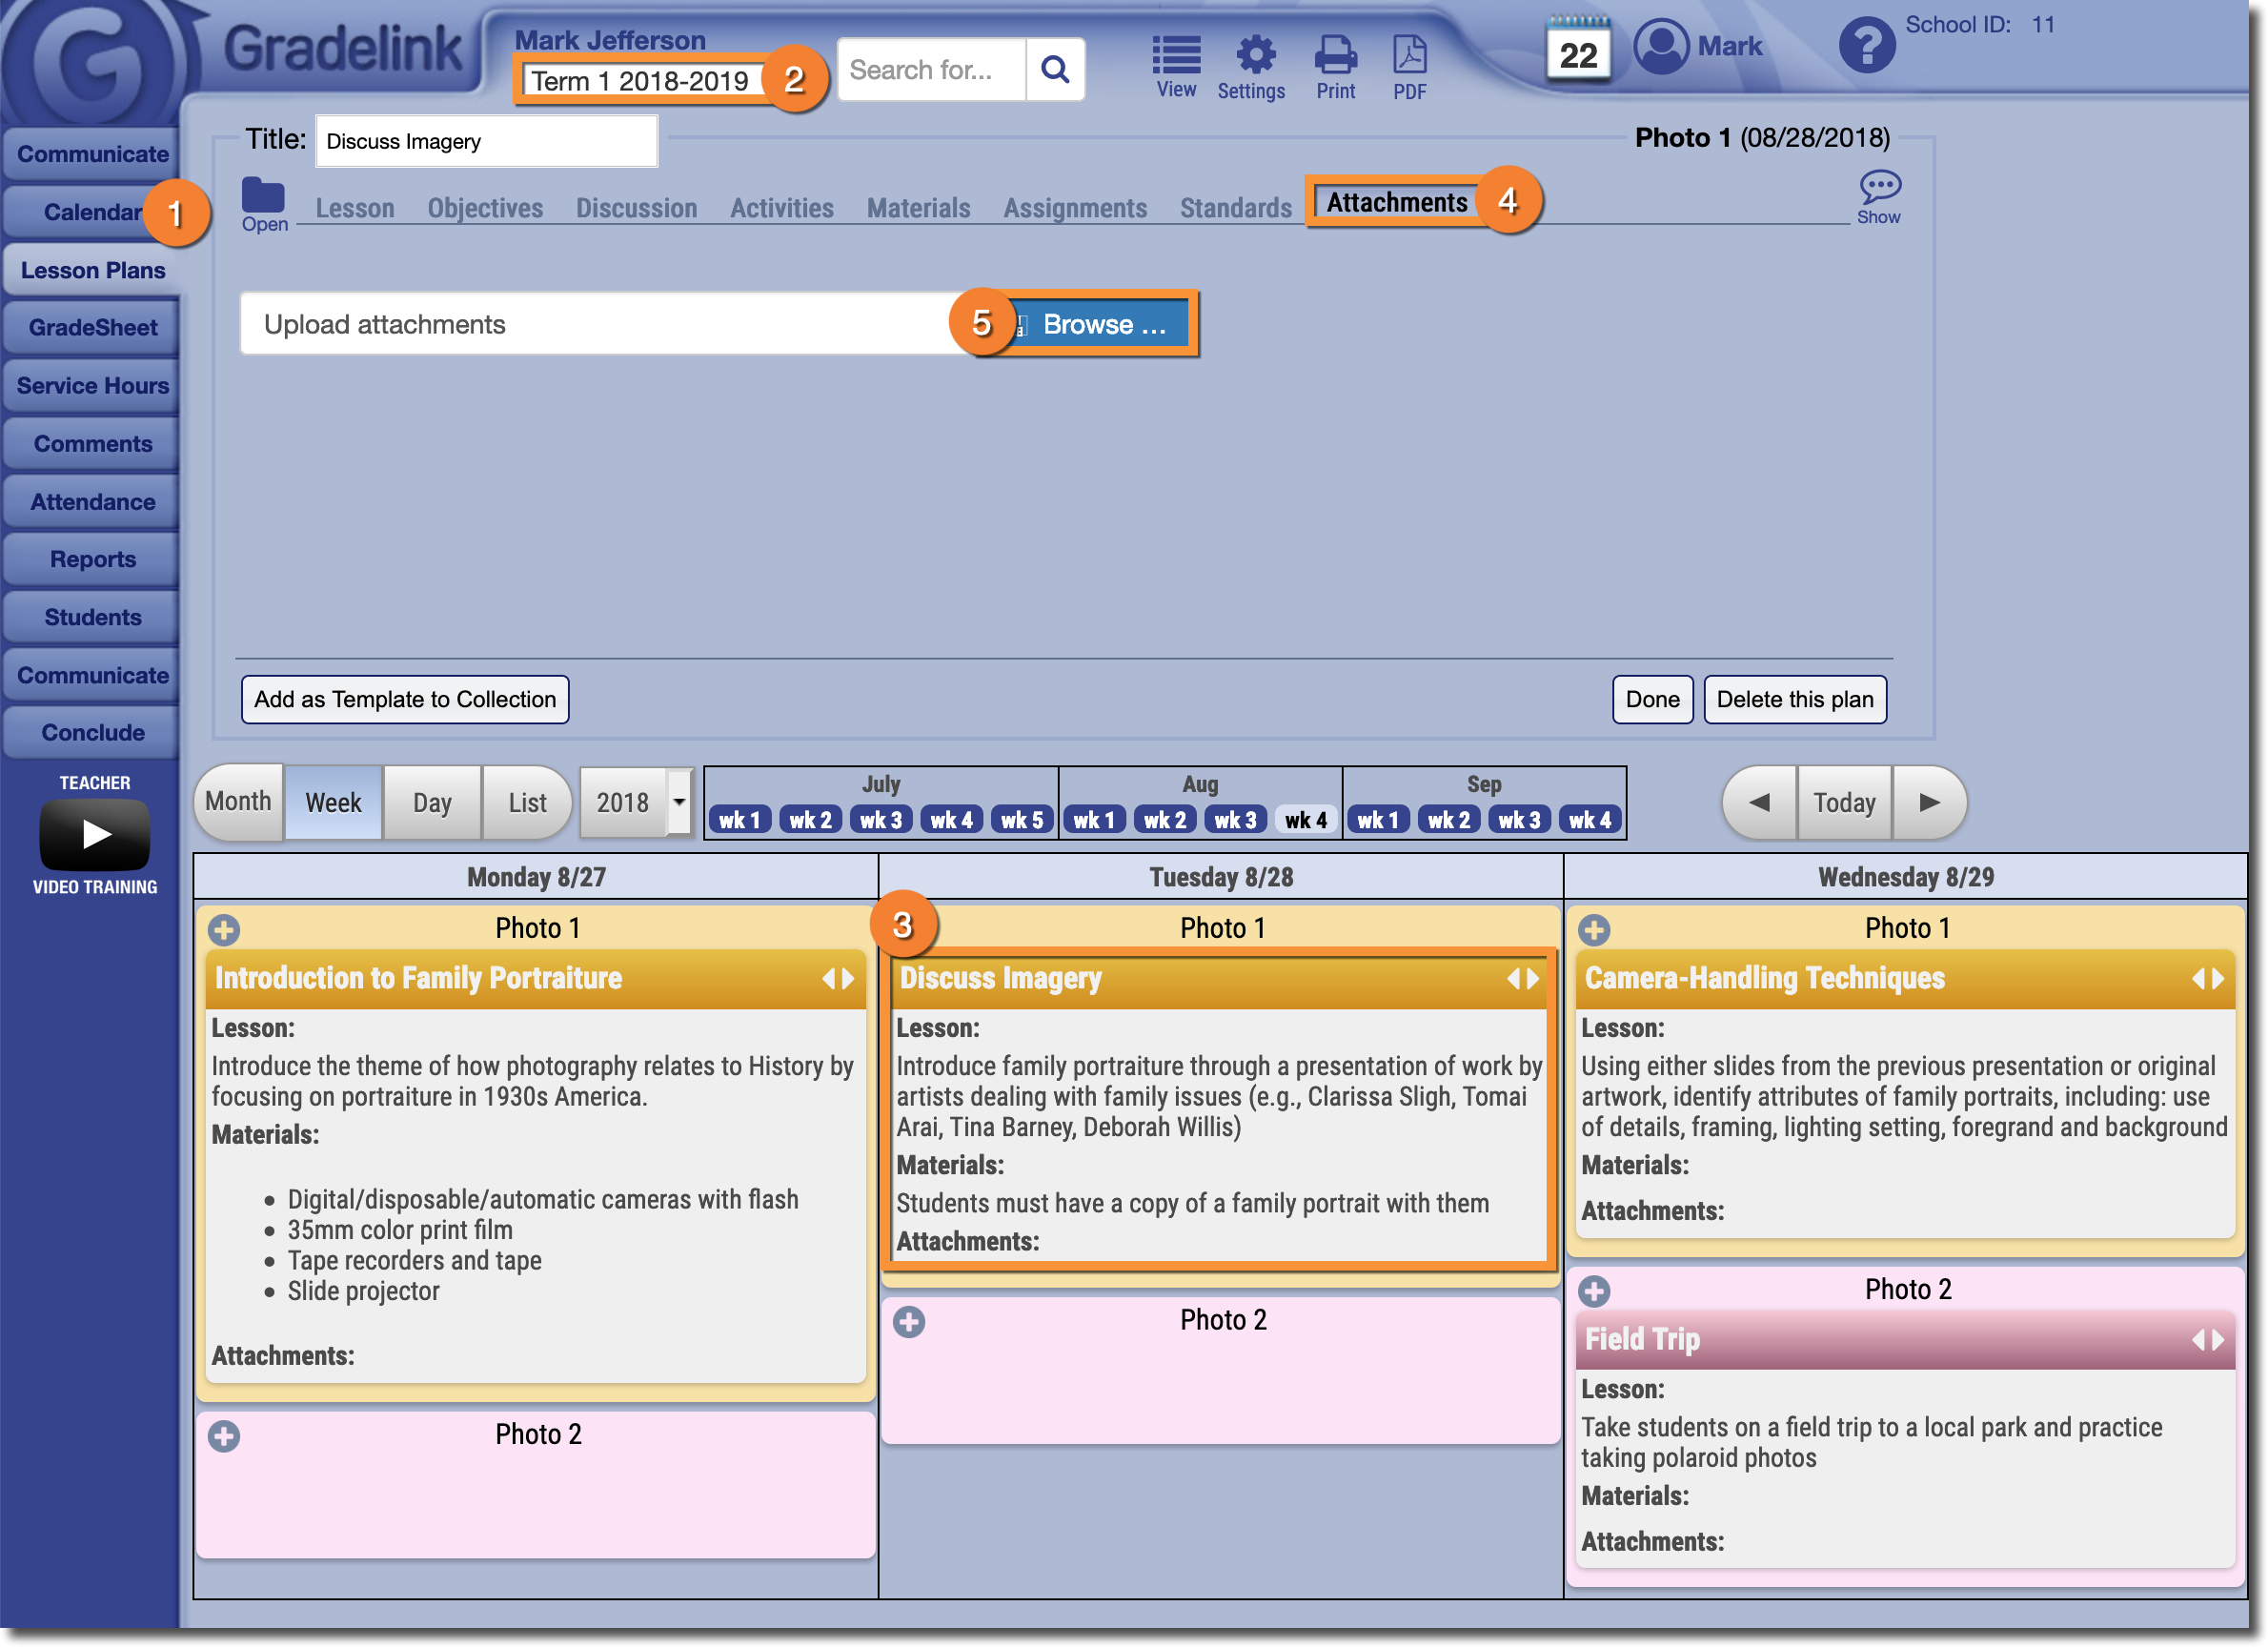The image size is (2268, 1647).
Task: Click the Browse upload button
Action: [1103, 324]
